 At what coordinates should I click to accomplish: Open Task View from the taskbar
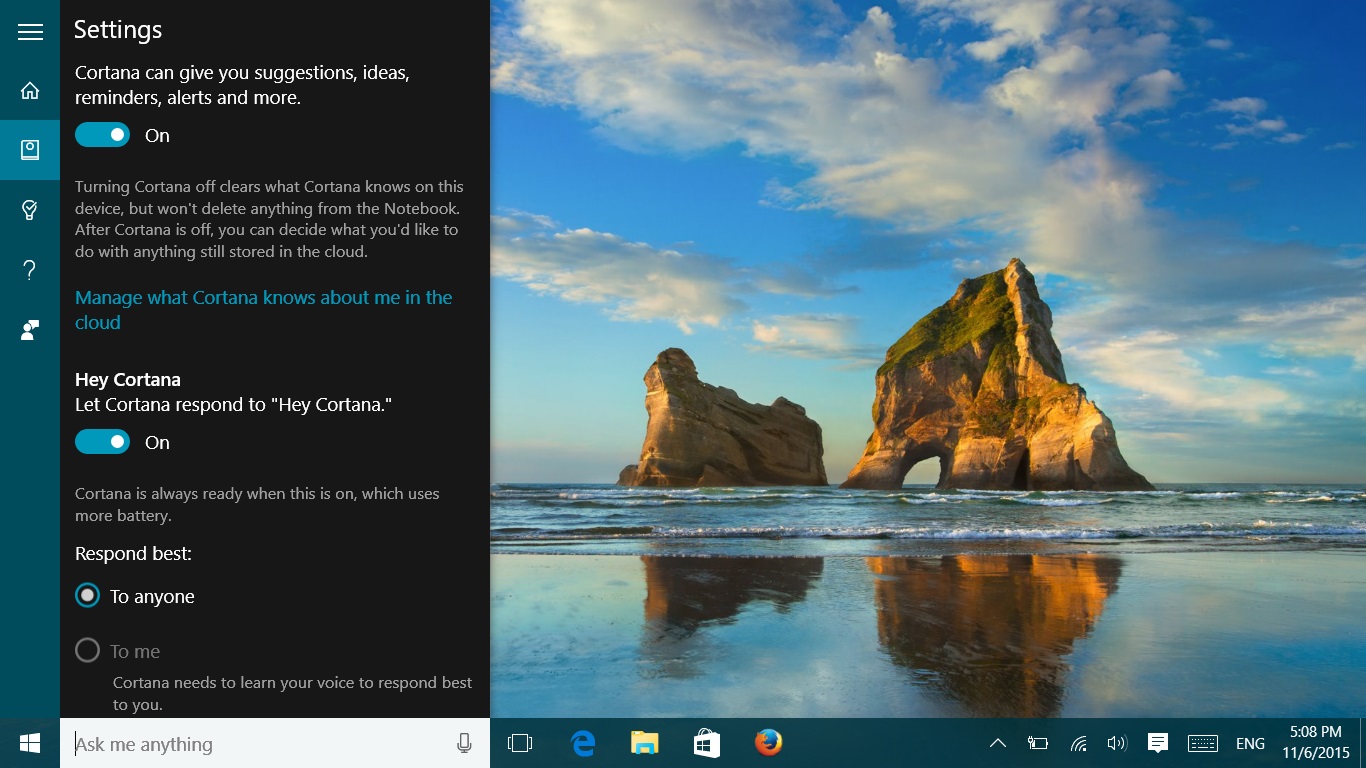click(x=520, y=743)
